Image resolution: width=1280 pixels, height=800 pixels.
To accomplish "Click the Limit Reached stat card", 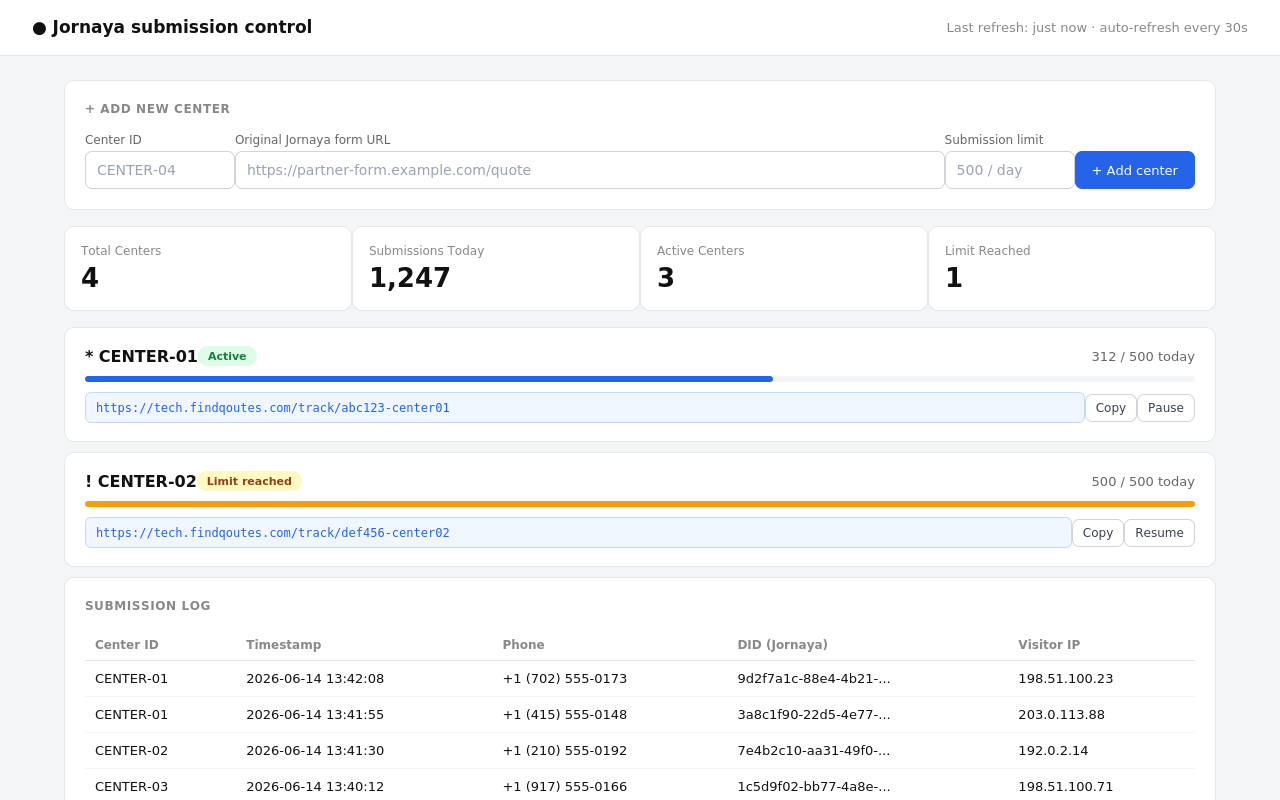I will click(x=1072, y=269).
